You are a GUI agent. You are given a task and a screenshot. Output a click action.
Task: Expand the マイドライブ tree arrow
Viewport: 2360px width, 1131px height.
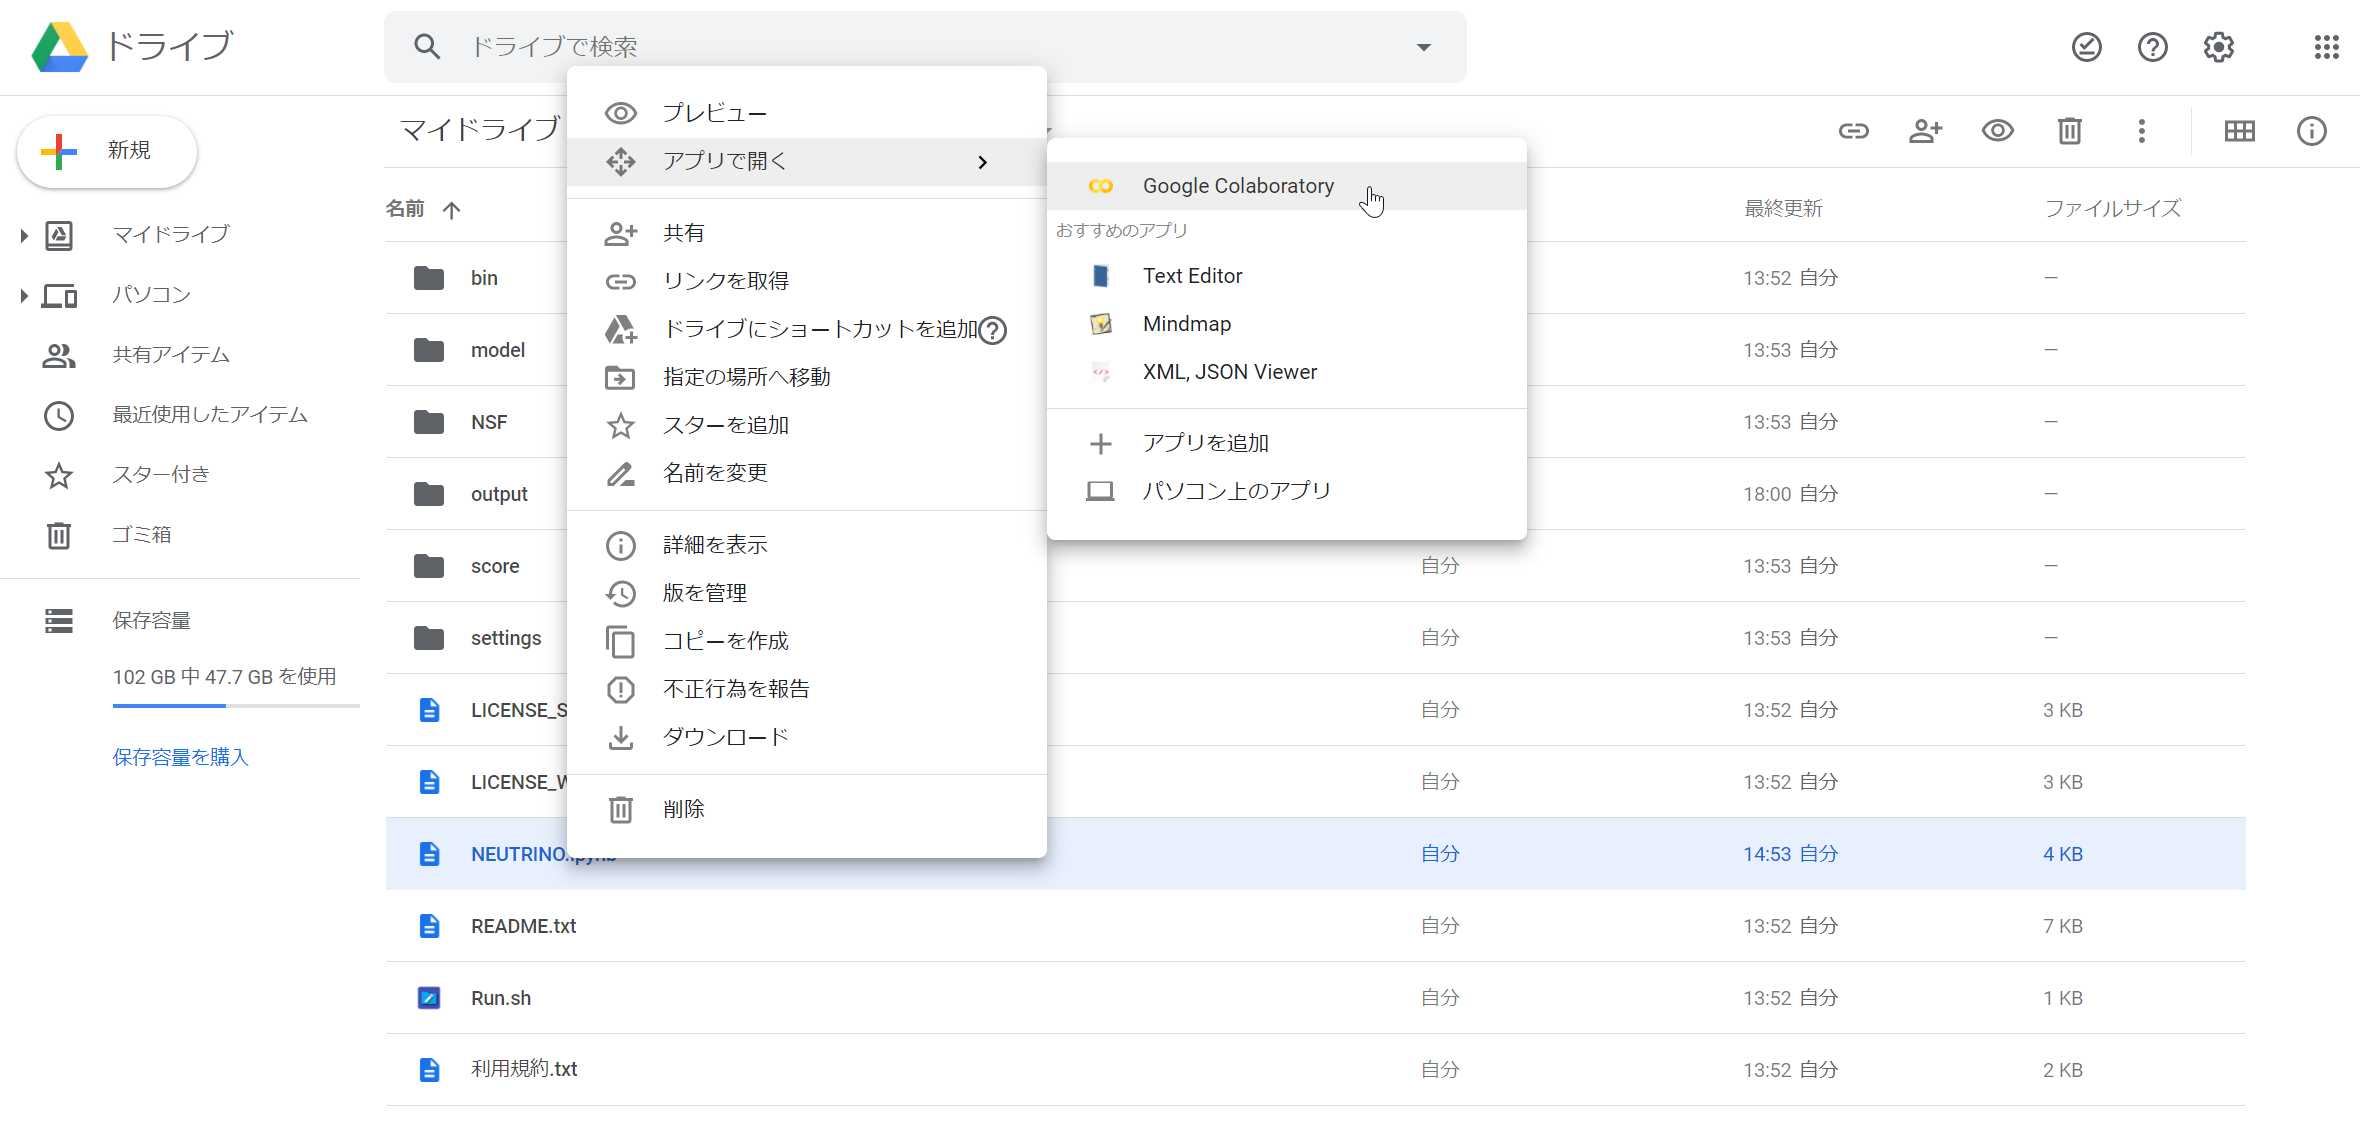coord(24,236)
